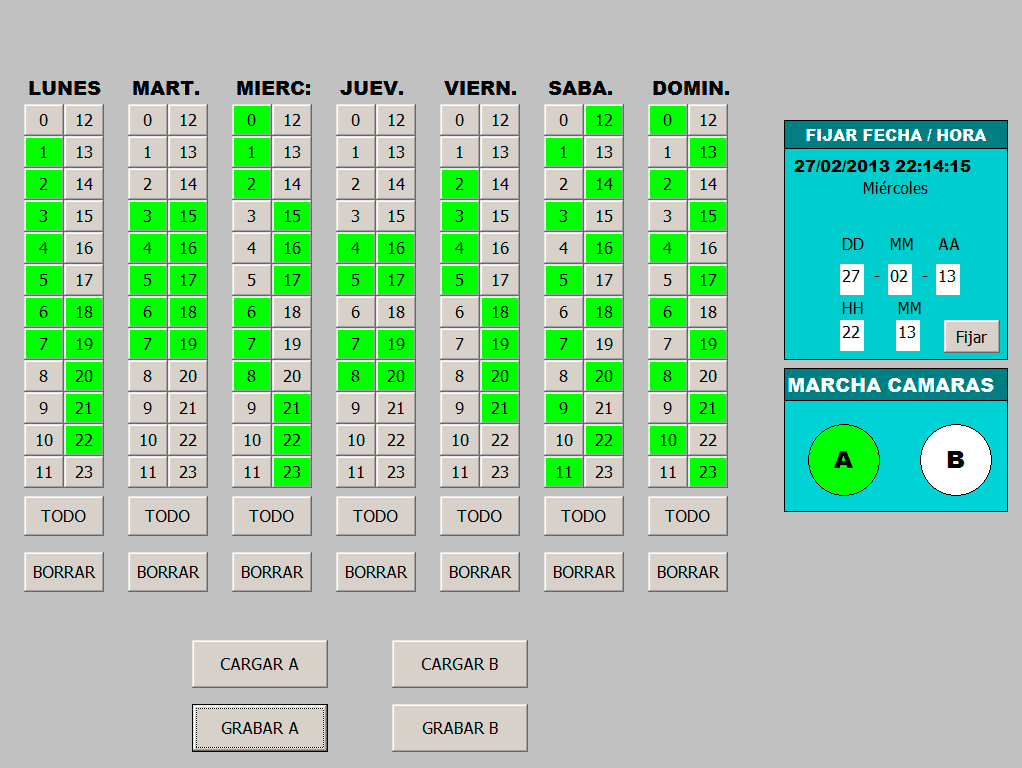Toggle hour 23 in VIERN. column
The image size is (1022, 768).
coord(500,472)
